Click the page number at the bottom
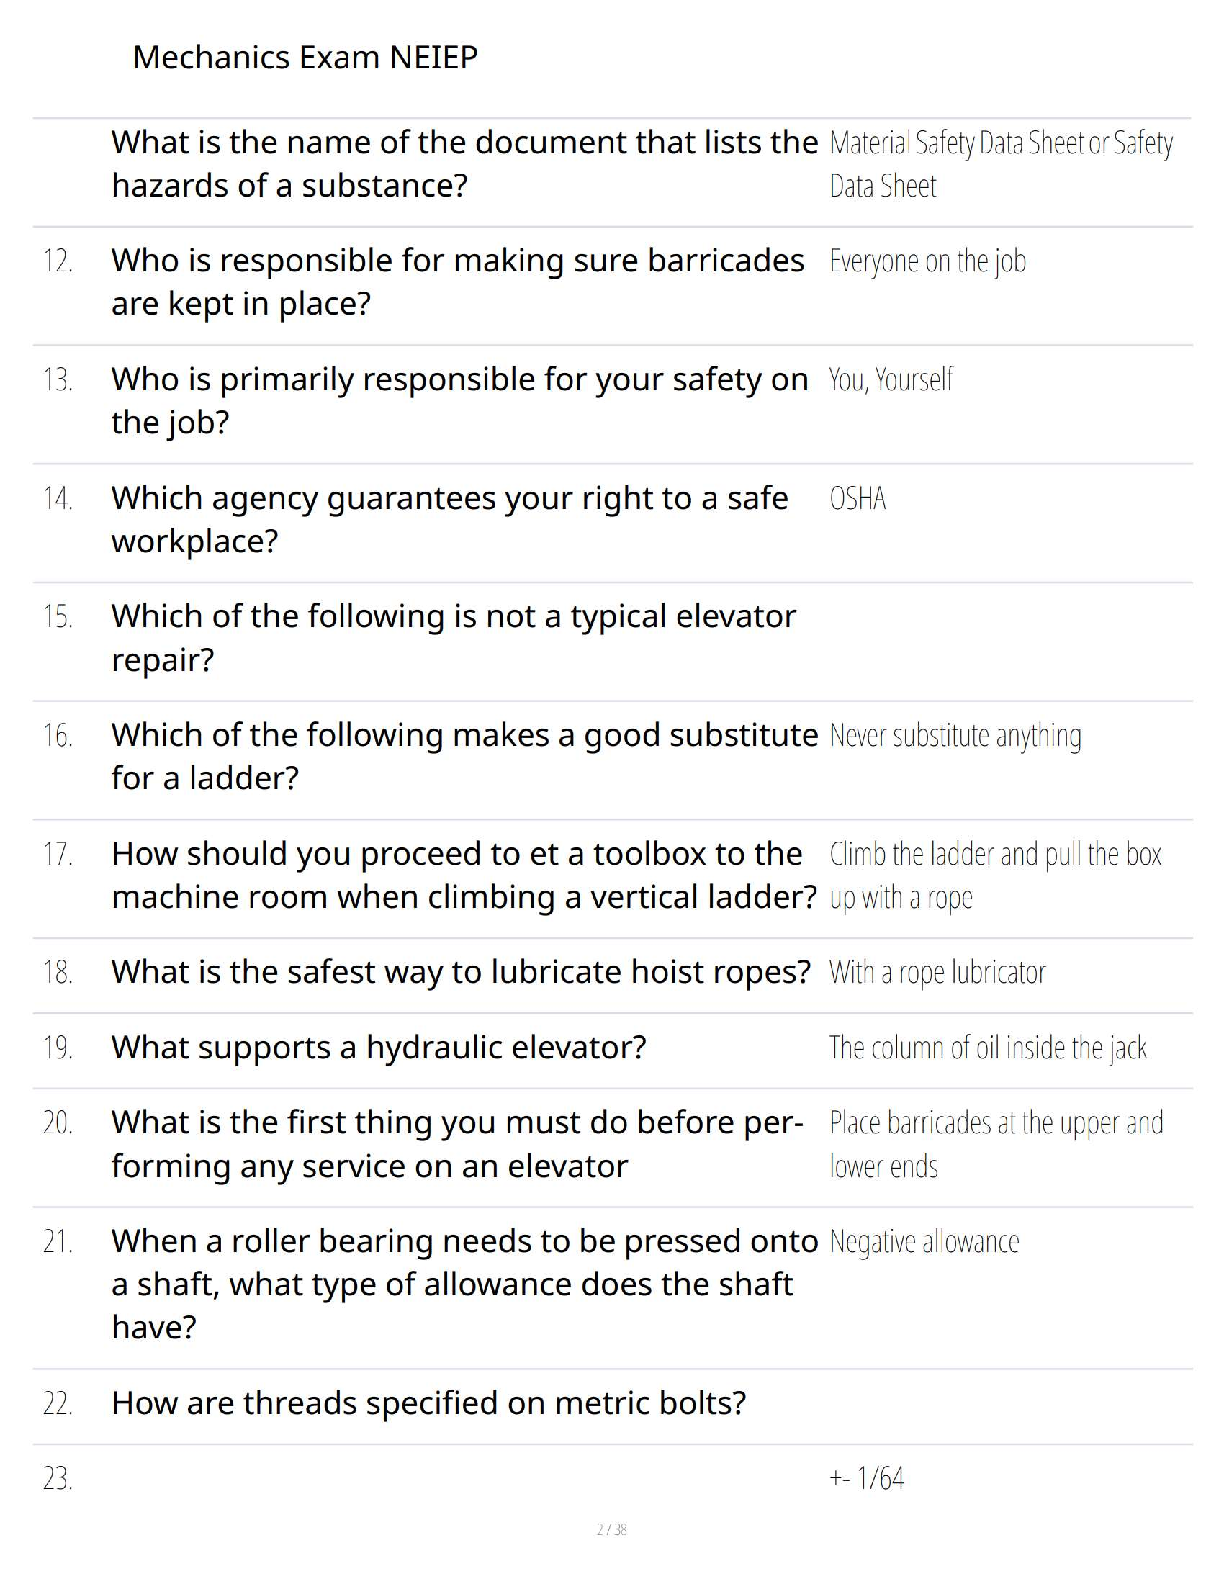The image size is (1224, 1584). pos(611,1529)
